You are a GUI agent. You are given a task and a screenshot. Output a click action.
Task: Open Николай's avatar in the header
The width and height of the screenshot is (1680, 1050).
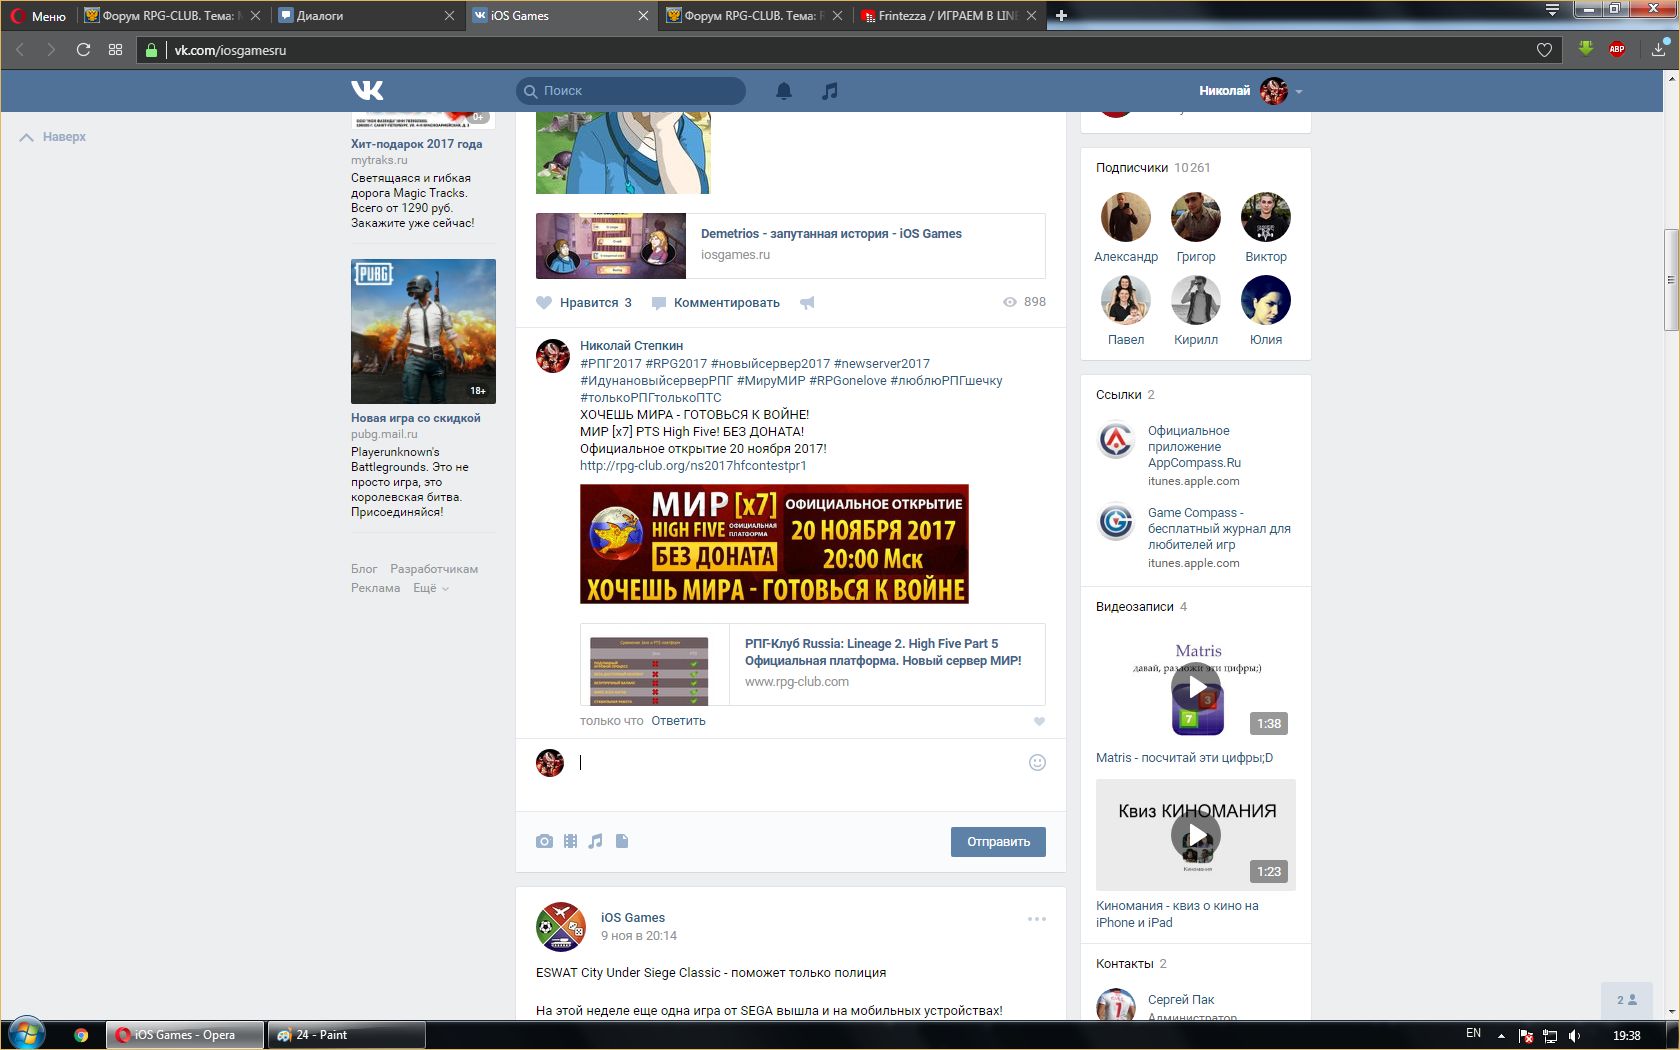tap(1274, 91)
